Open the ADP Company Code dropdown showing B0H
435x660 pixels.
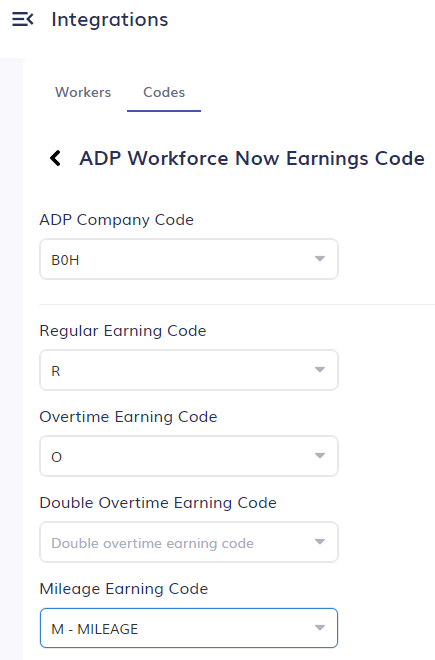coord(189,259)
